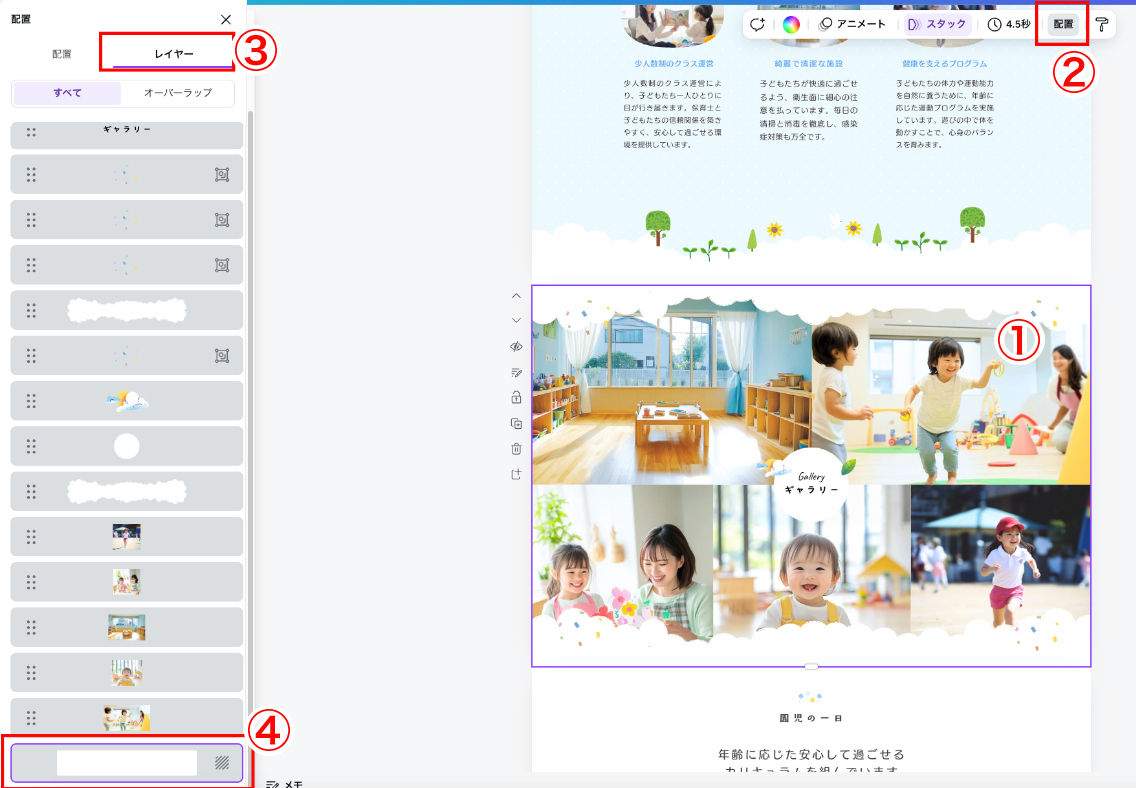
Task: Click the handle of the sun-cloud layer
Action: pyautogui.click(x=31, y=401)
